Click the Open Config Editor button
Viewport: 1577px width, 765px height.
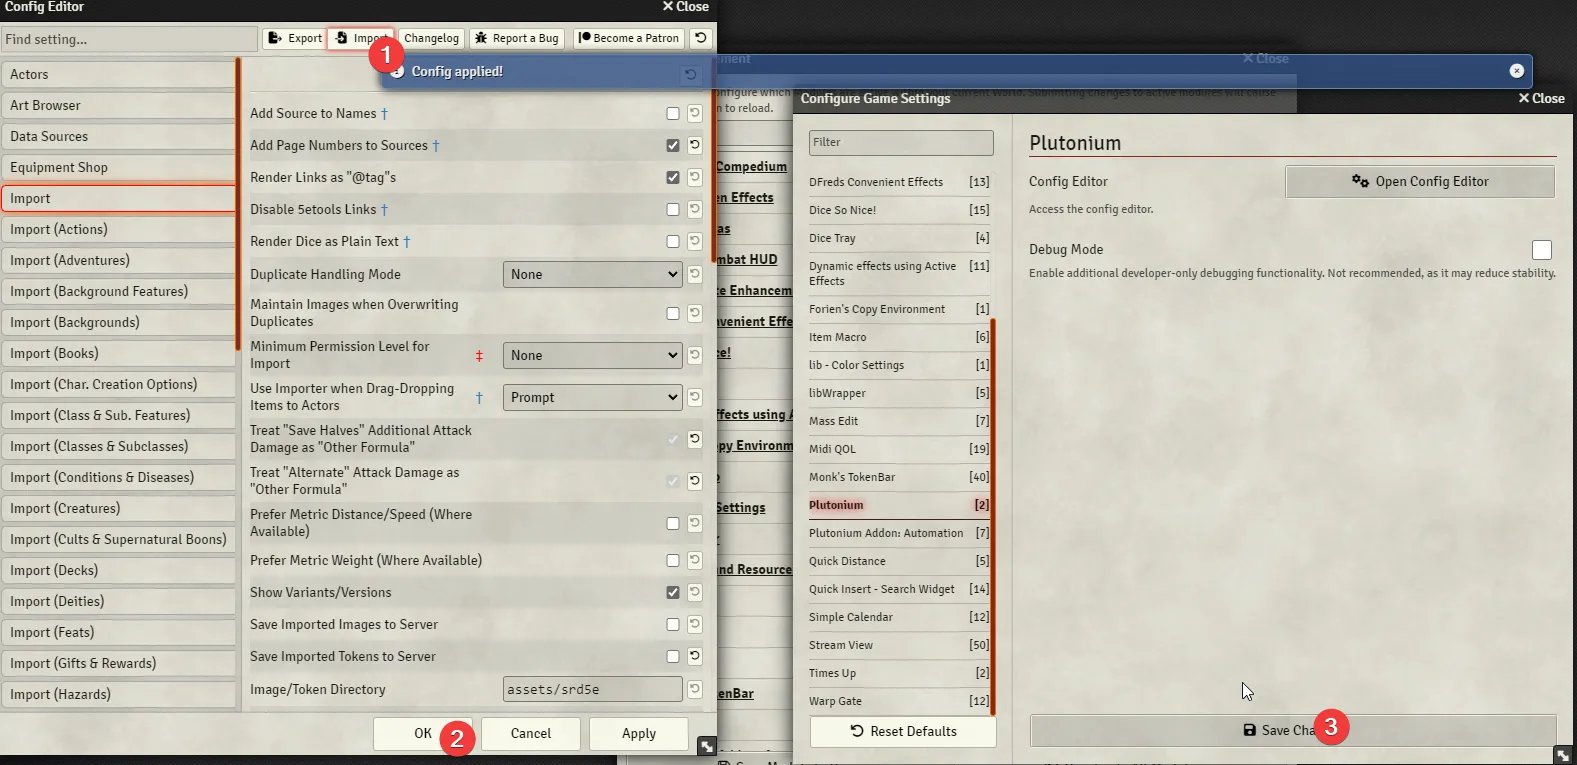[x=1419, y=181]
